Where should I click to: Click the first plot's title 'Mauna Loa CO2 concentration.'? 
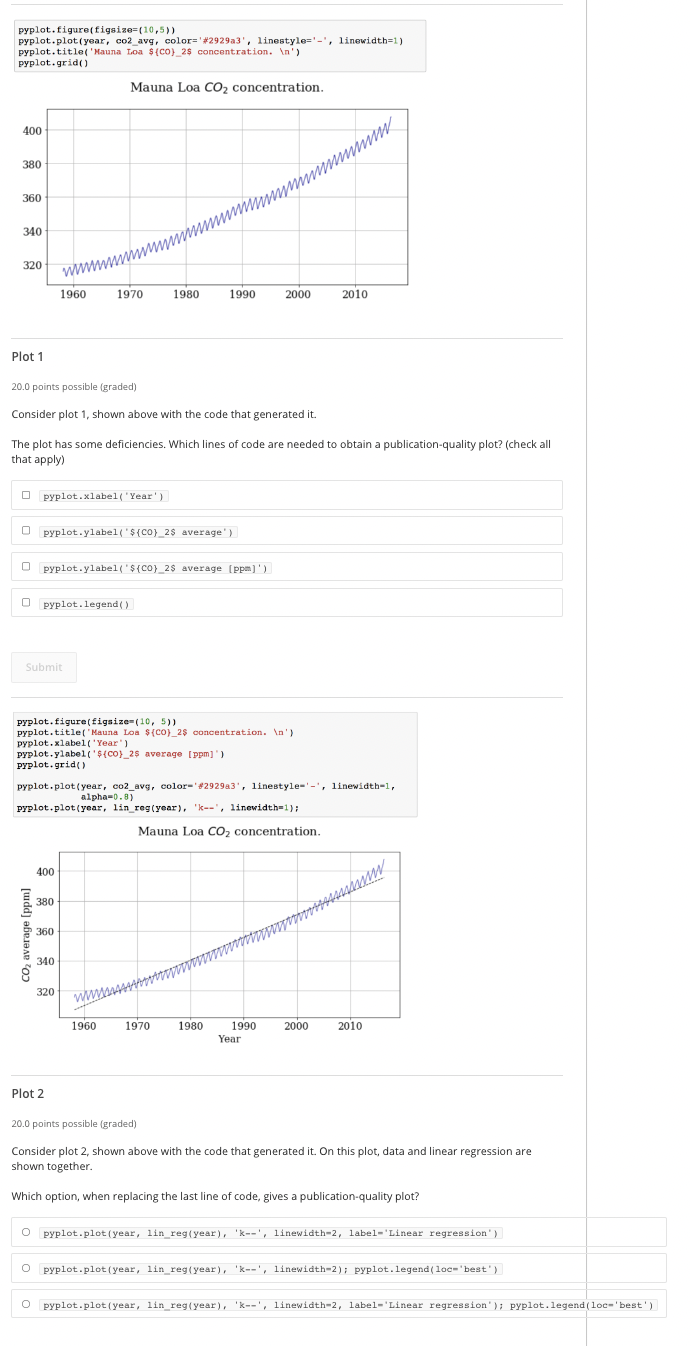(227, 88)
